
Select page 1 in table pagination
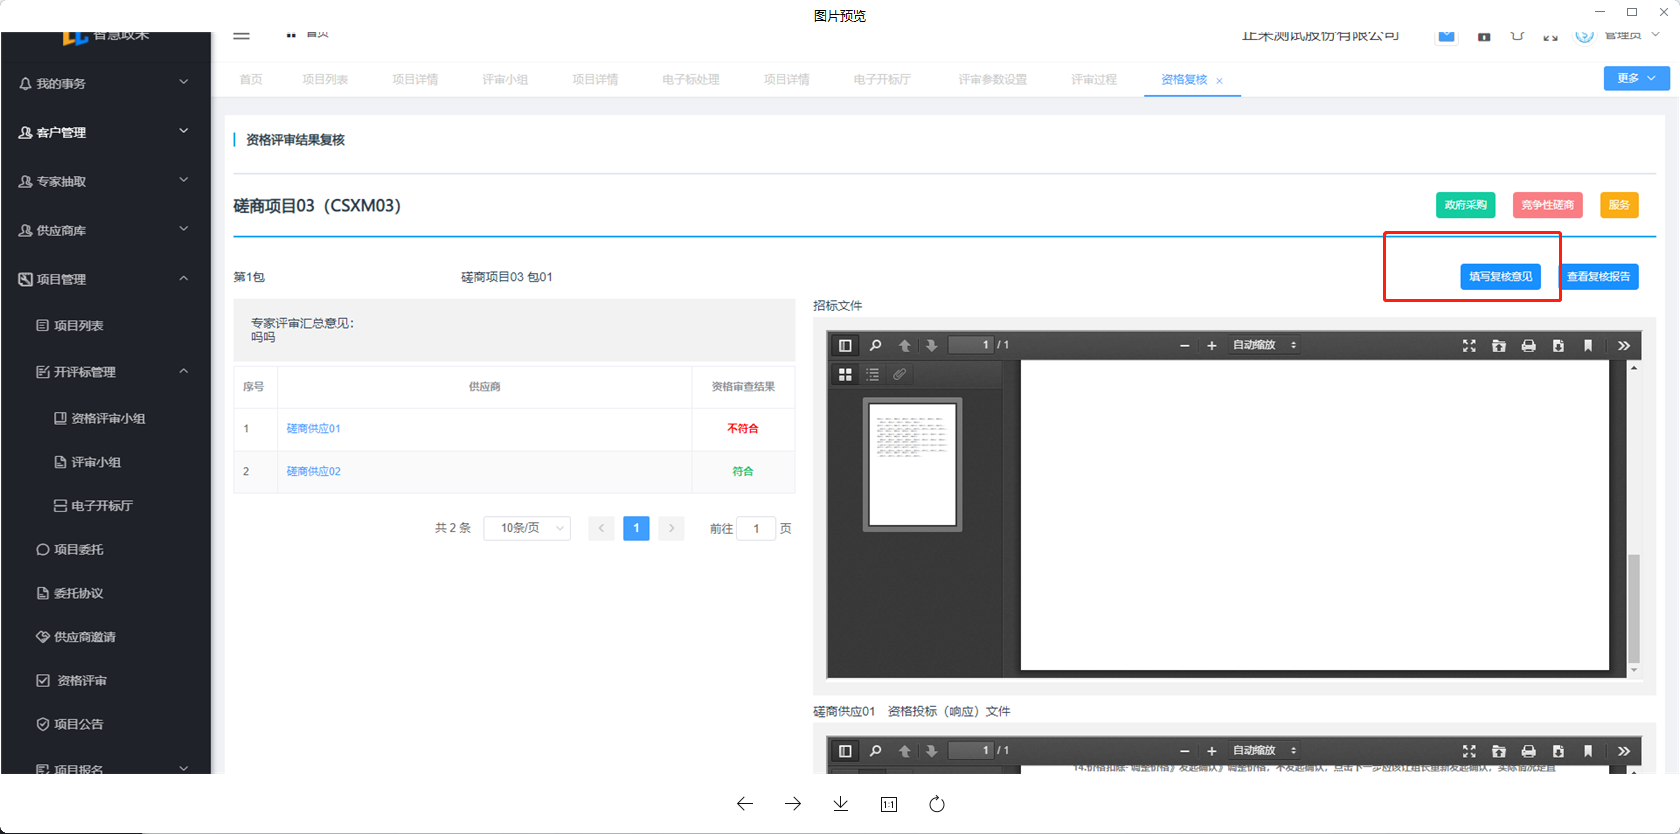point(636,528)
